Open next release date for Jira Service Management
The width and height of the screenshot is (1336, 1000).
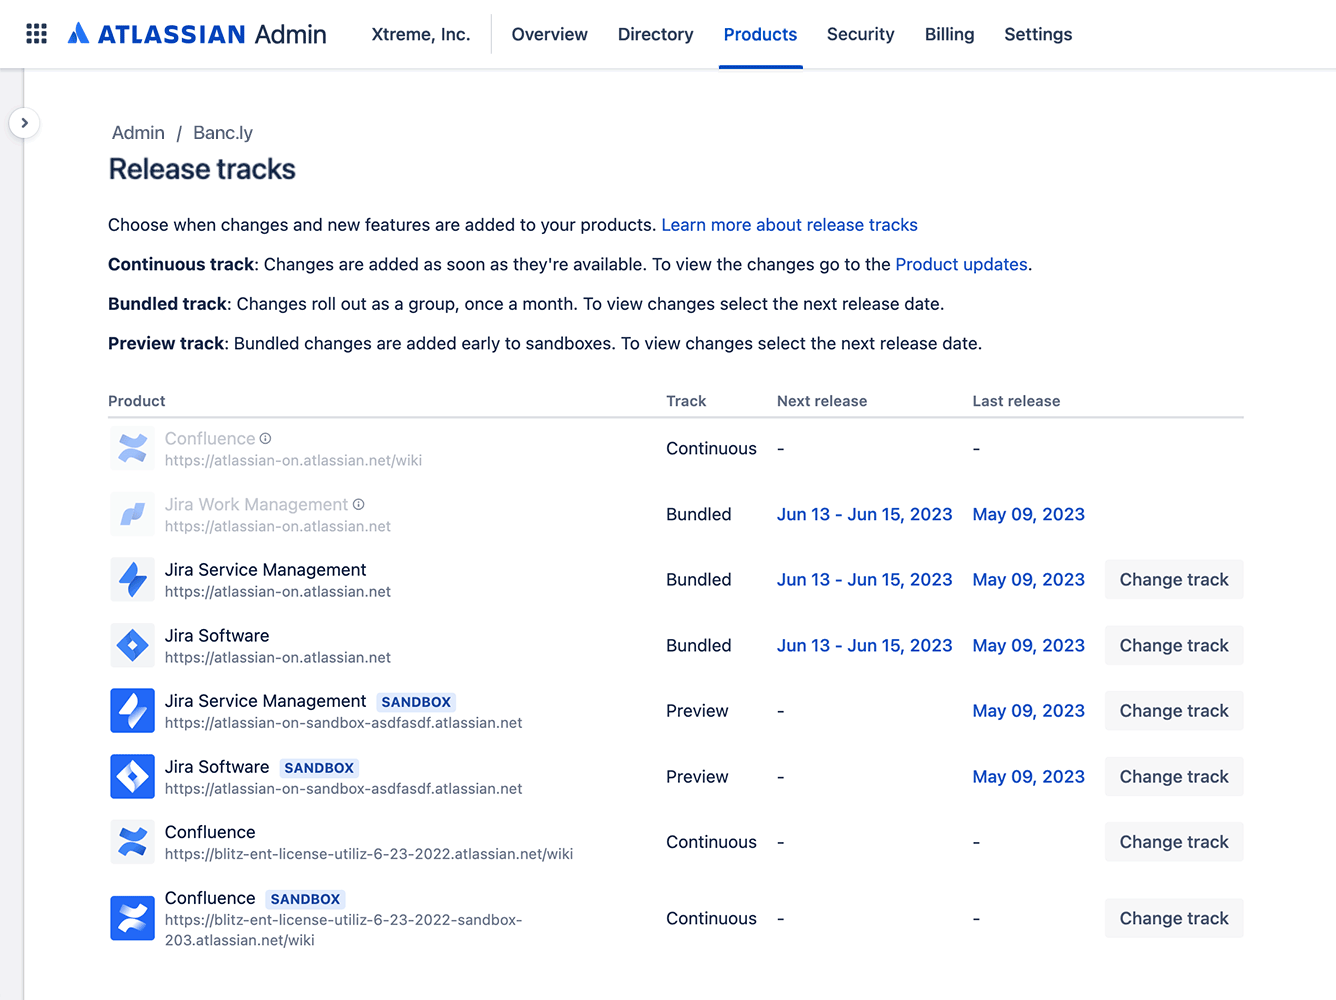click(x=864, y=580)
